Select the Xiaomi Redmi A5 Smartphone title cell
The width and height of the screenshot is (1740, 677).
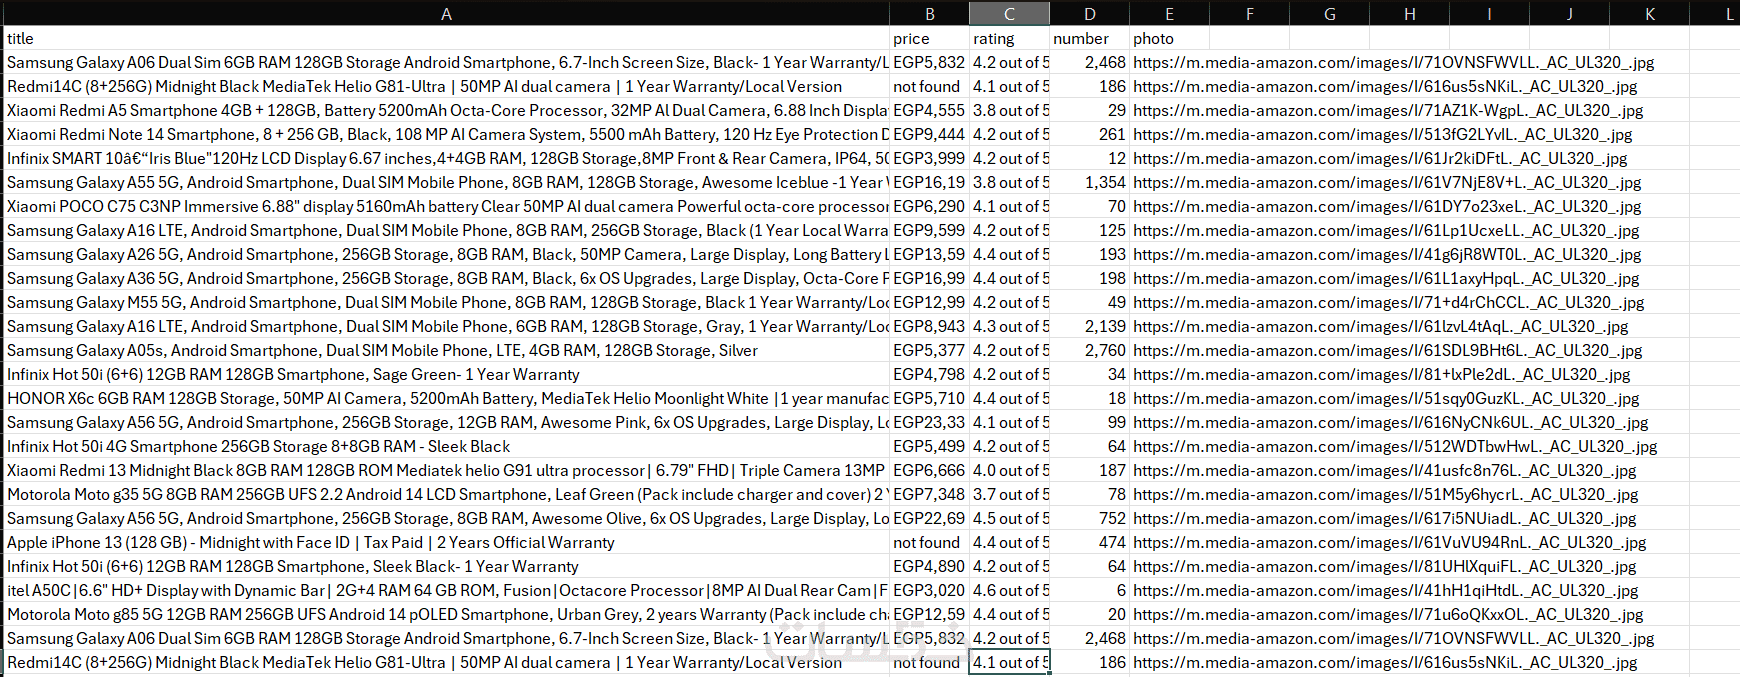point(447,110)
